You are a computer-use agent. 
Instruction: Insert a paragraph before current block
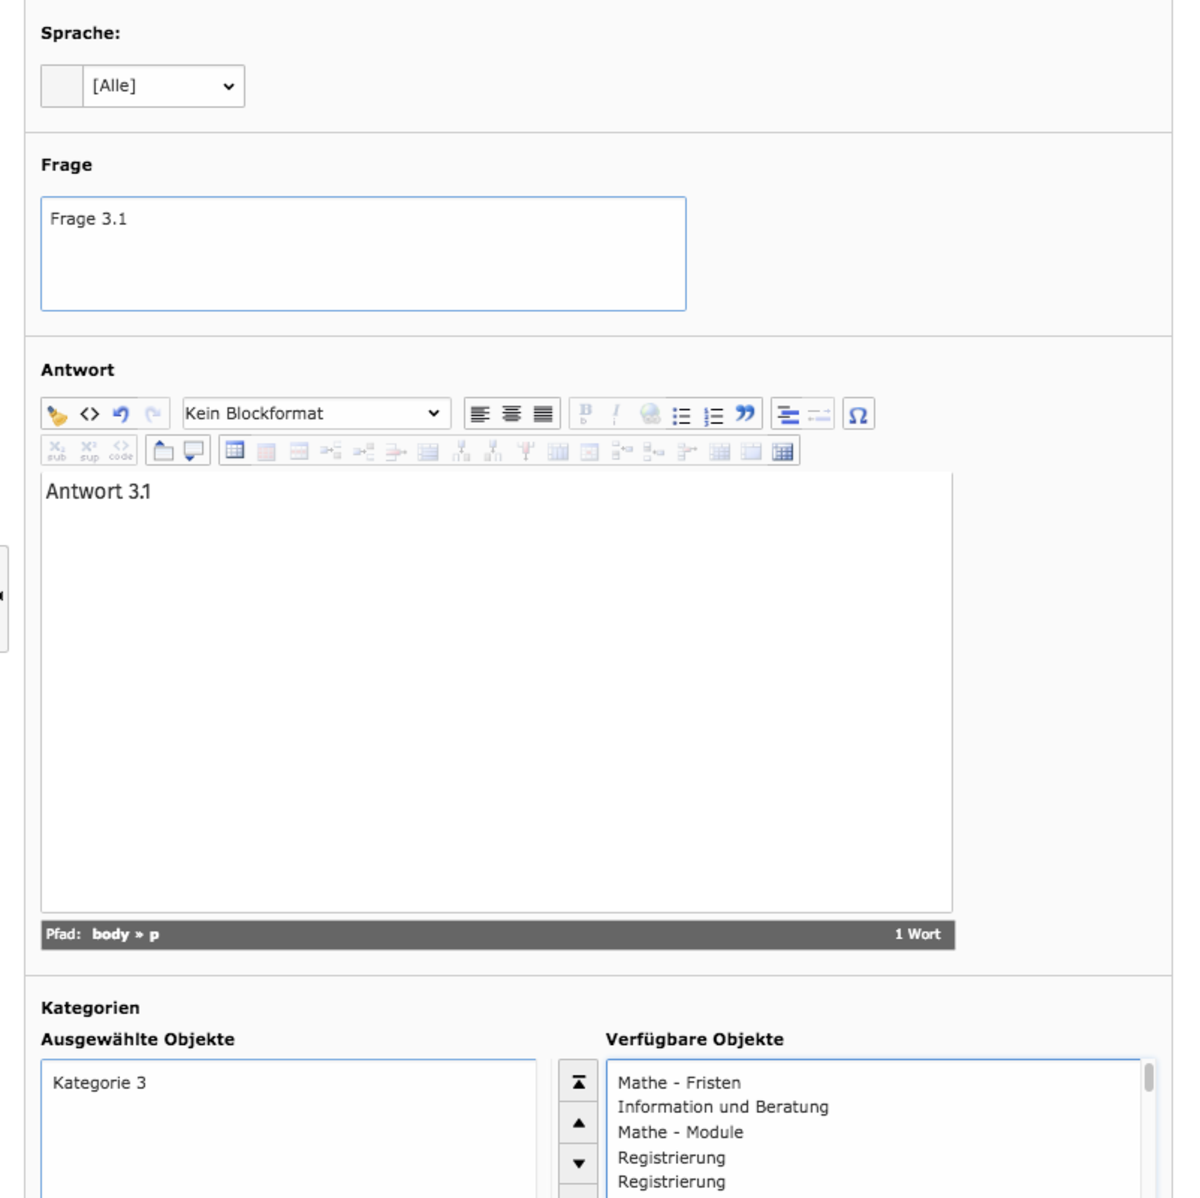coord(163,451)
